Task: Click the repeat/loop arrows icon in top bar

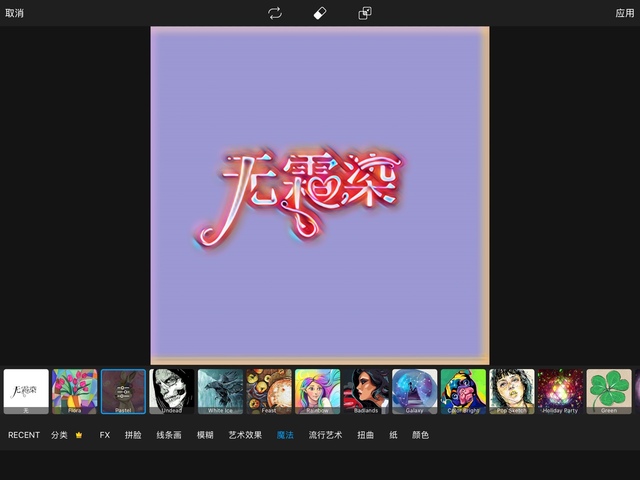Action: pyautogui.click(x=274, y=13)
